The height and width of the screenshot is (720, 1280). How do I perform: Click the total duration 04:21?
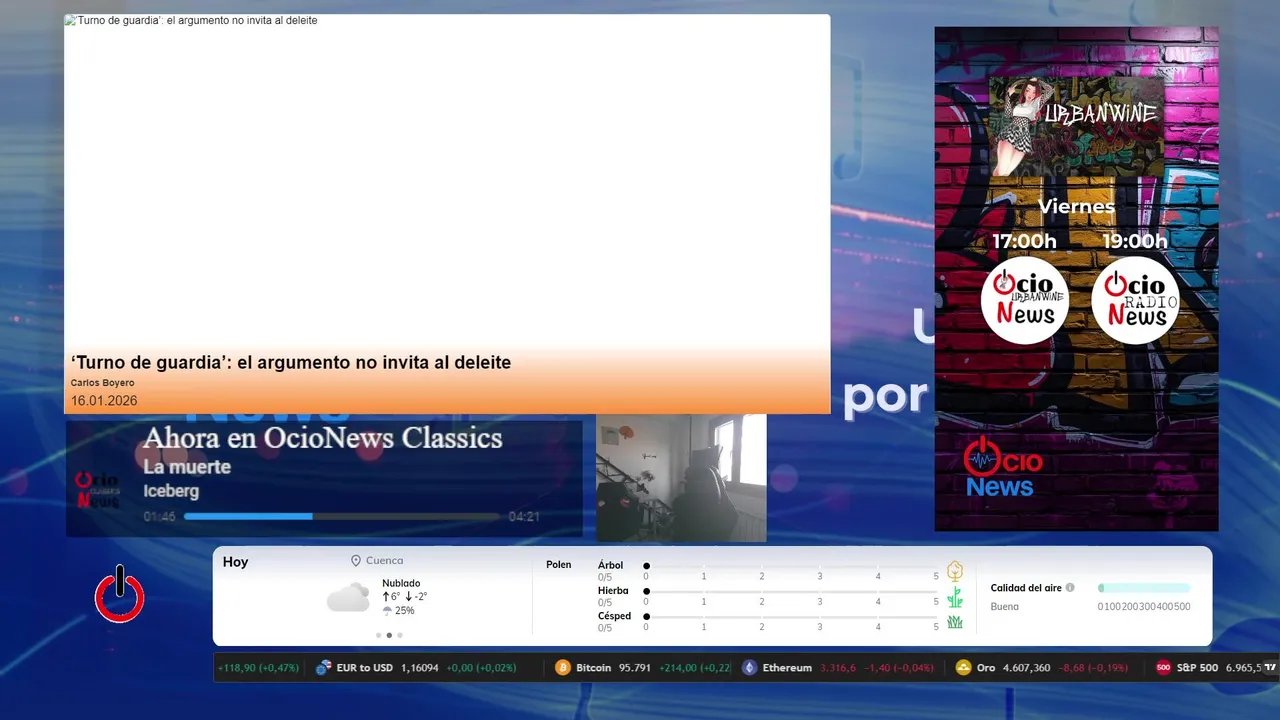pyautogui.click(x=524, y=517)
